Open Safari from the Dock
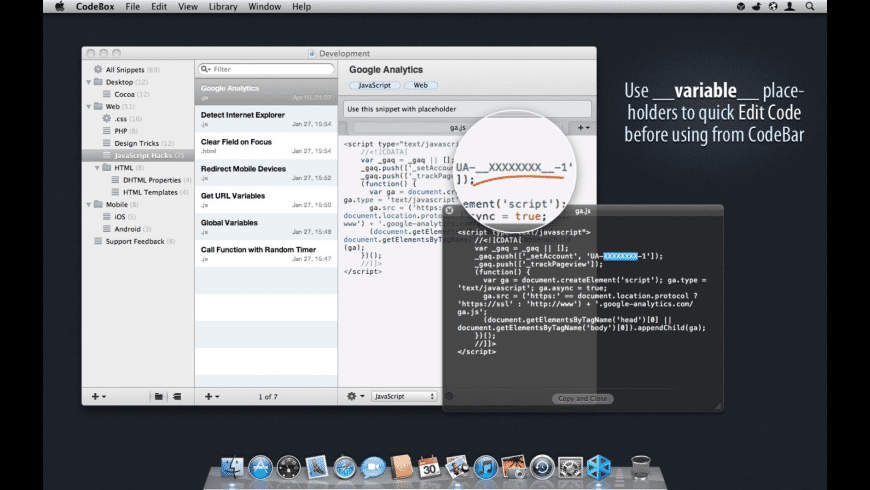 coord(345,467)
